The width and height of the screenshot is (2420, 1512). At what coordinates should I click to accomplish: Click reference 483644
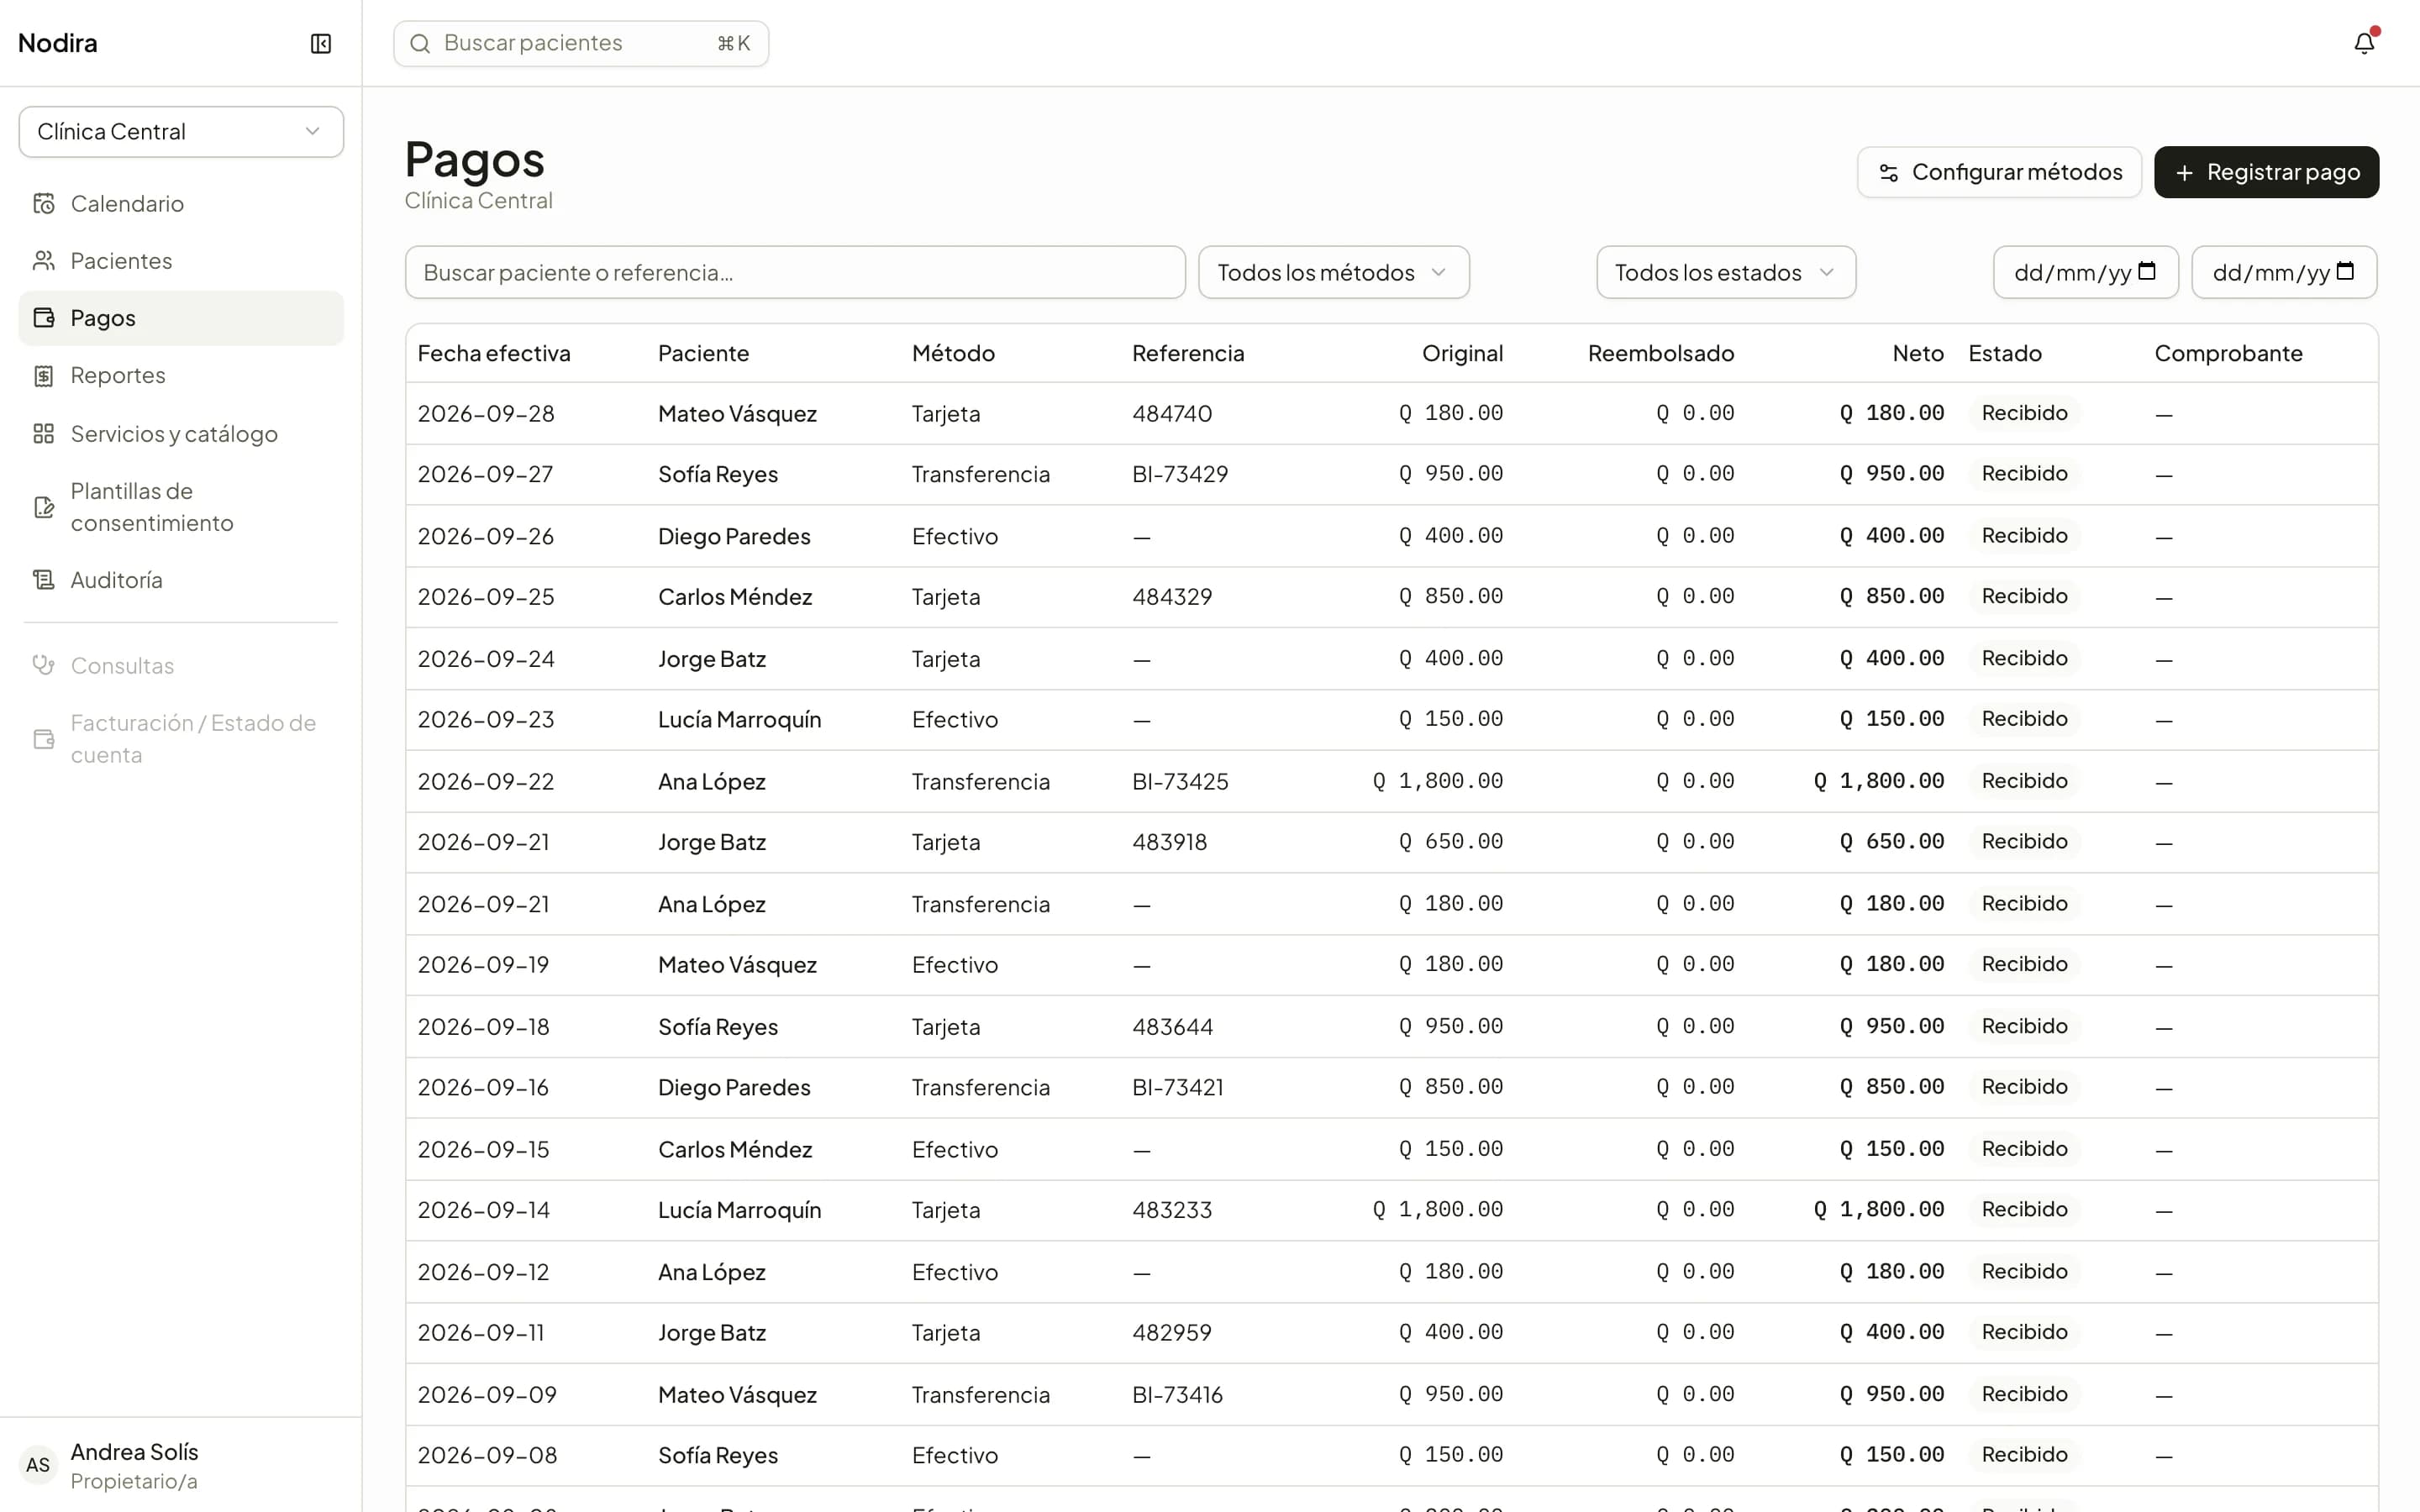click(x=1172, y=1026)
